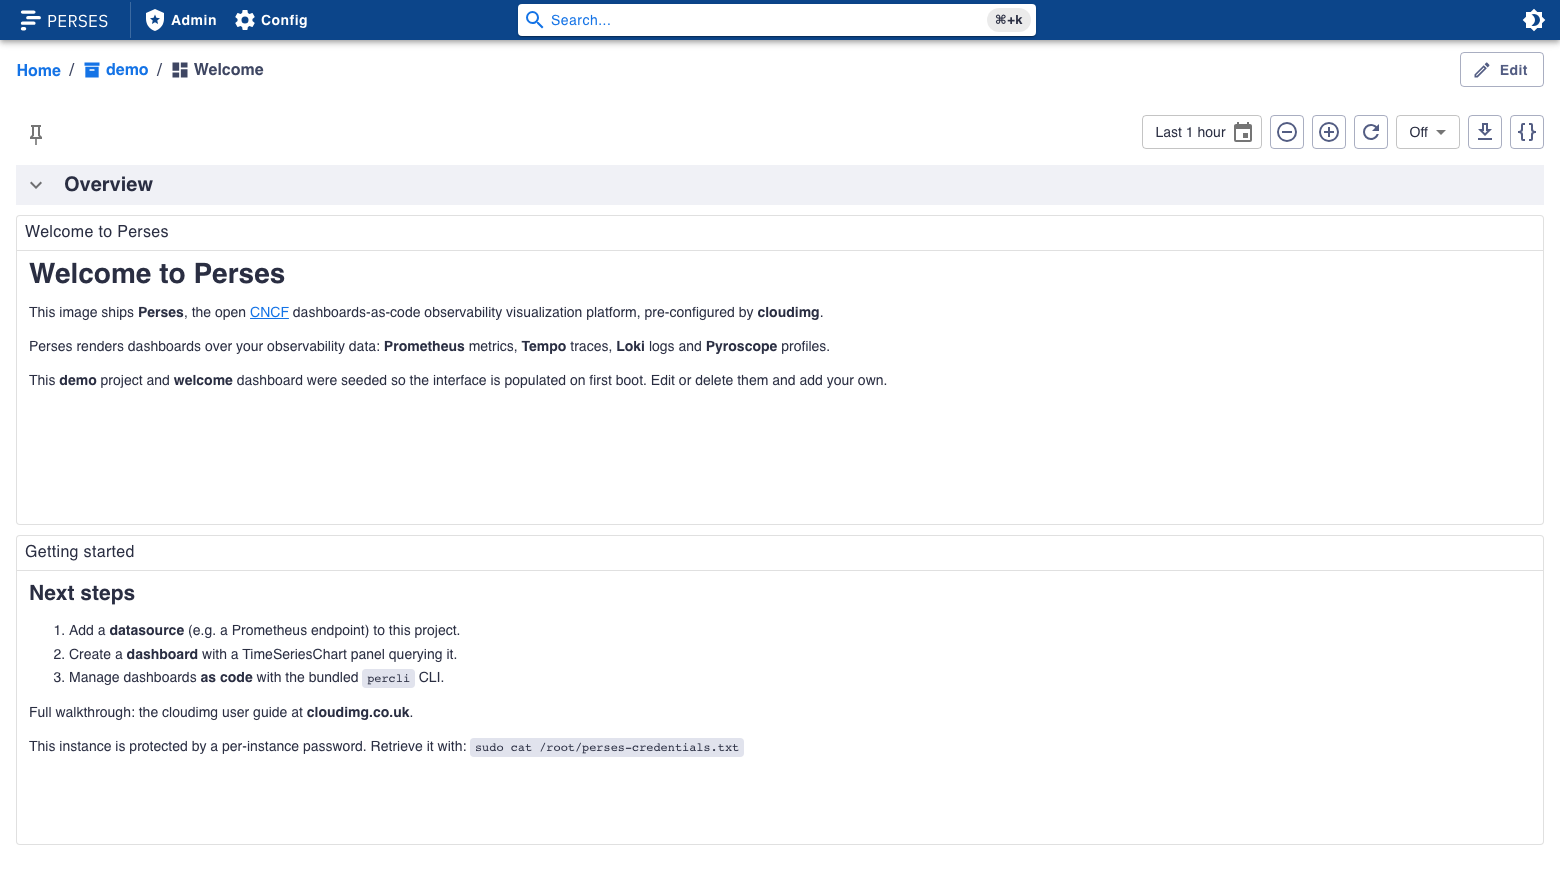The height and width of the screenshot is (878, 1560).
Task: Toggle the light/dark theme icon
Action: pyautogui.click(x=1533, y=20)
